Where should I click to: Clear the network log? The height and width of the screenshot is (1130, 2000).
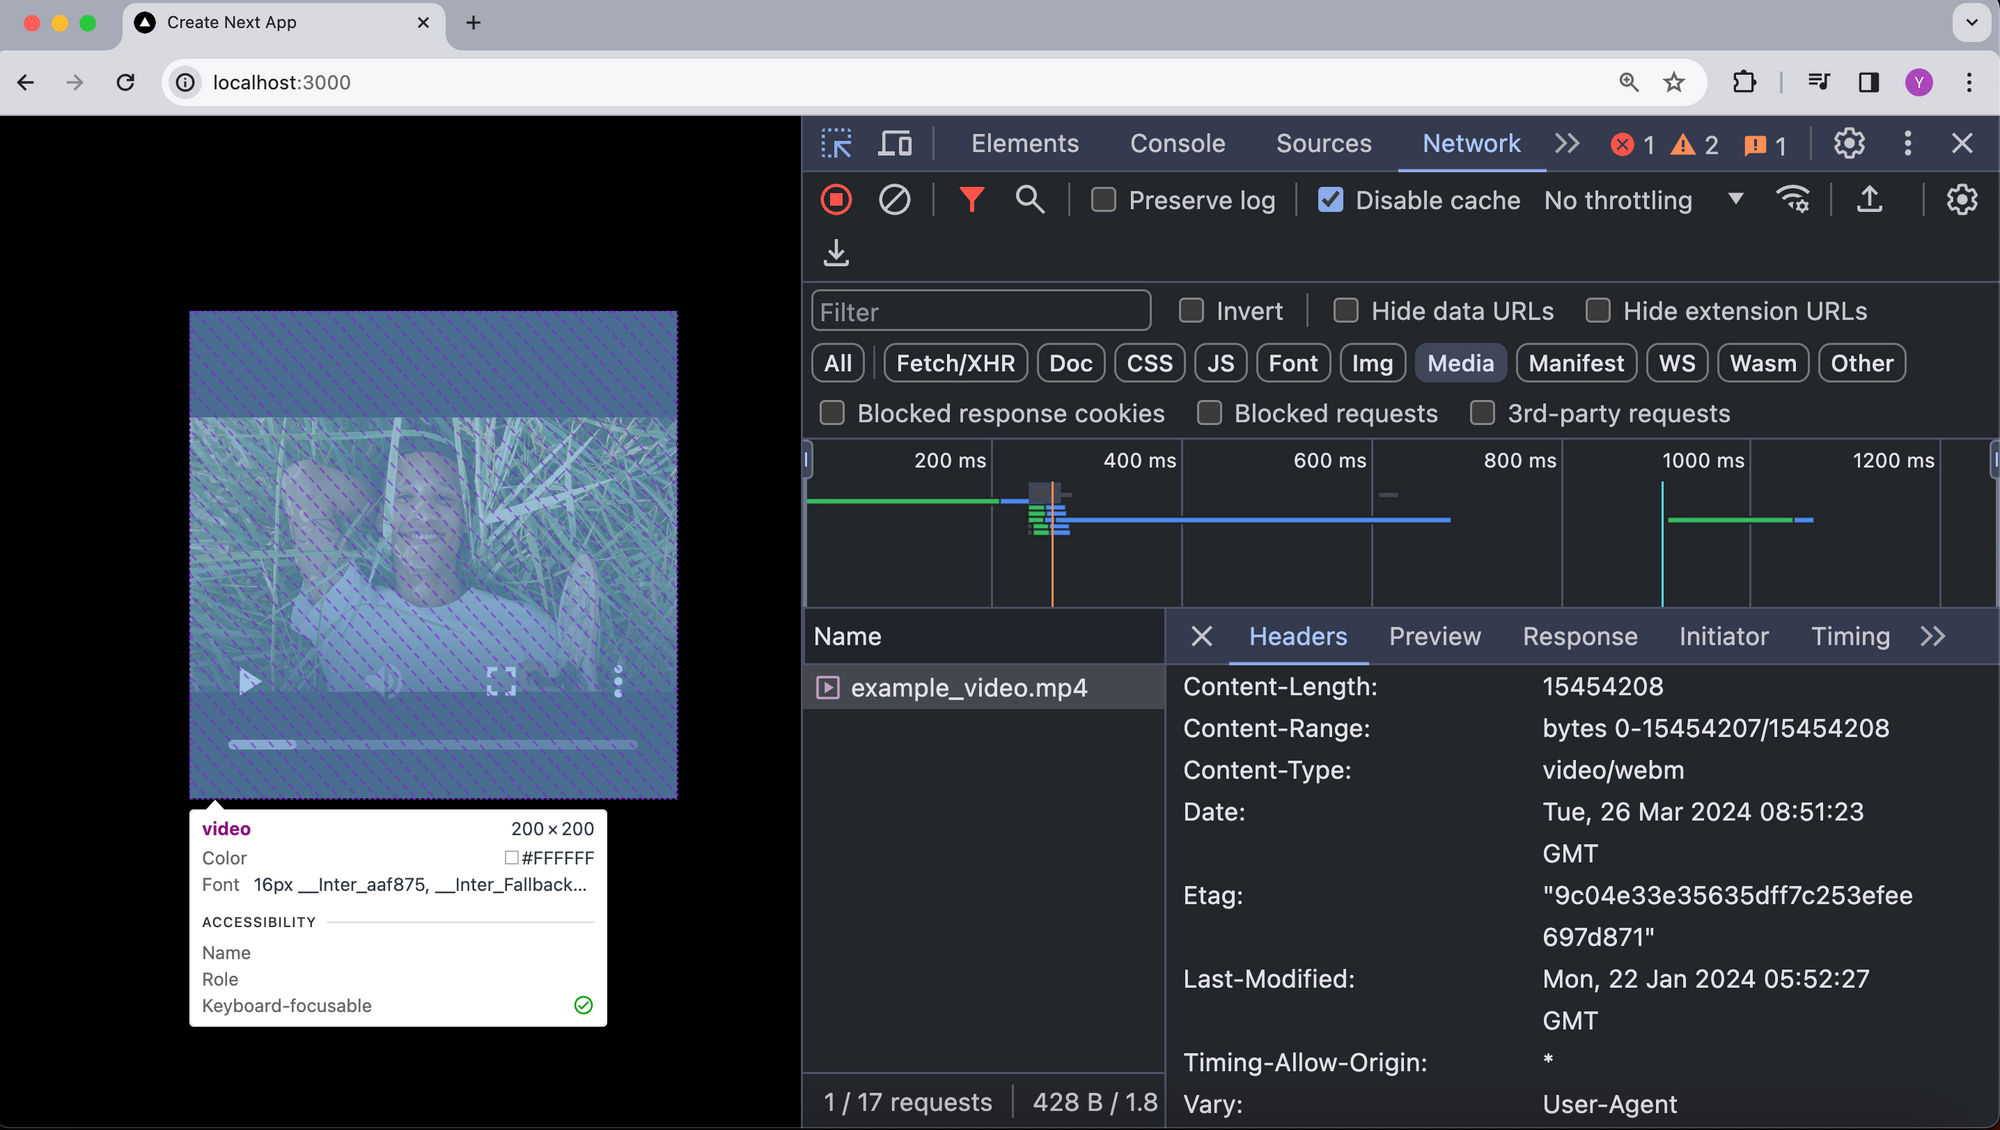click(x=894, y=200)
